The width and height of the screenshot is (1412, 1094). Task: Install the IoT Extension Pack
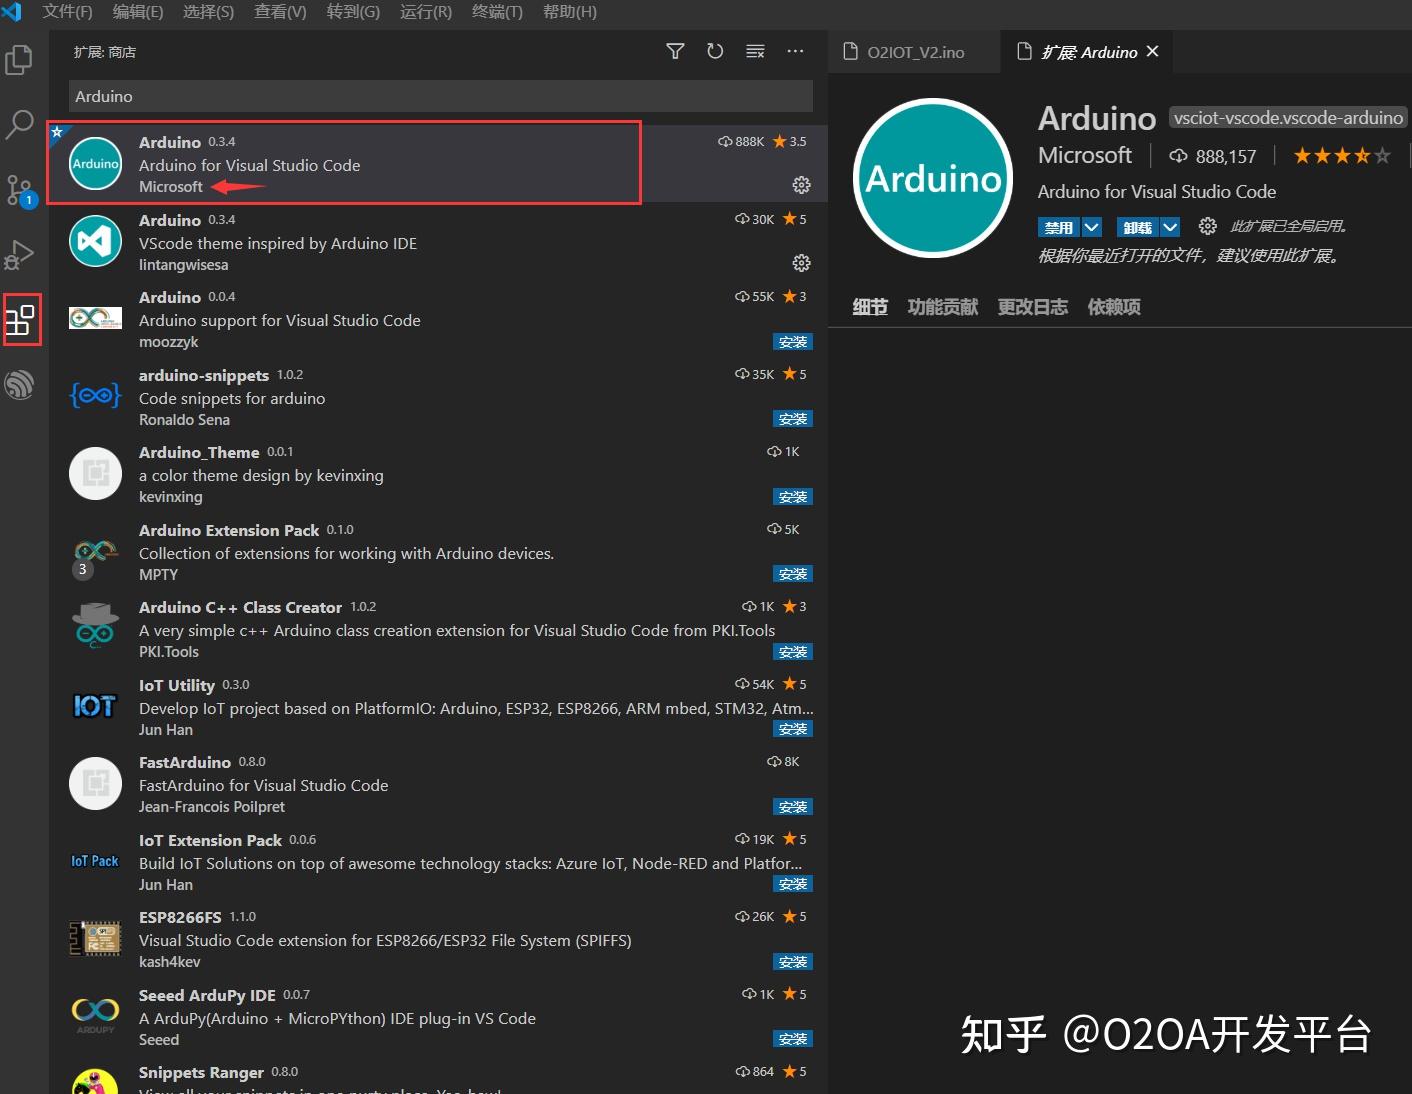[x=793, y=884]
